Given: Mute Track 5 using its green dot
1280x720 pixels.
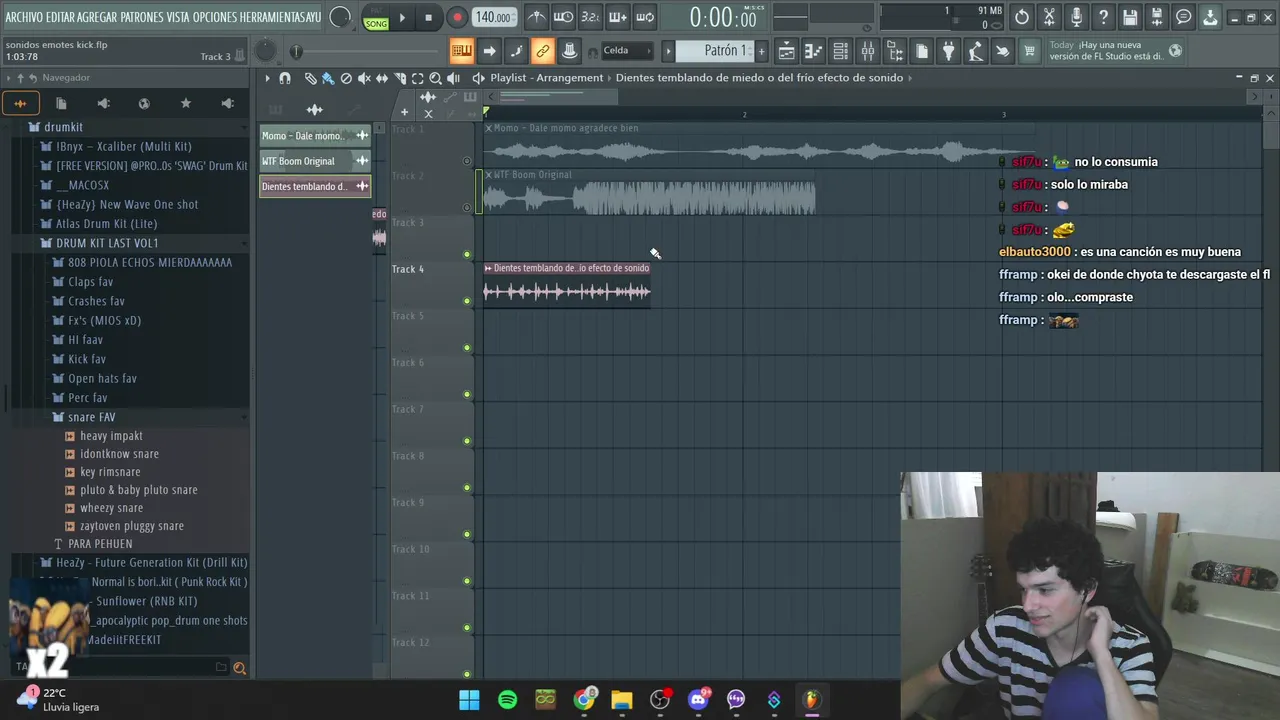Looking at the screenshot, I should (x=467, y=348).
